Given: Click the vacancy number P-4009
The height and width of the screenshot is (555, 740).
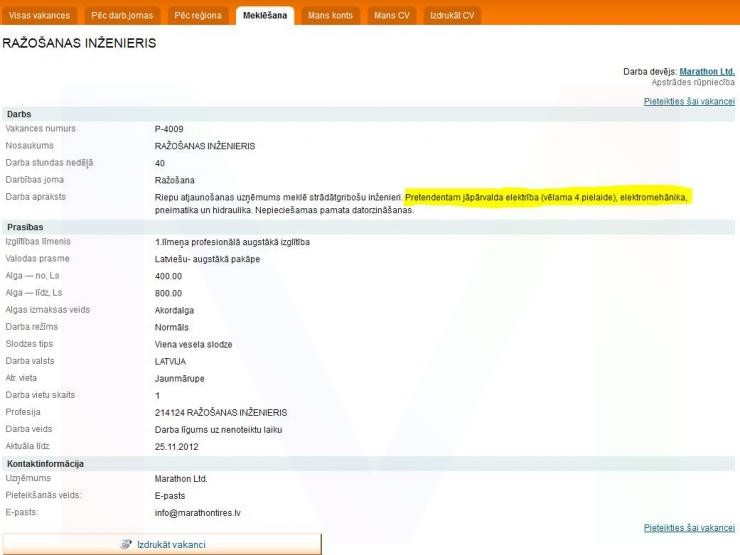Looking at the screenshot, I should (x=169, y=129).
